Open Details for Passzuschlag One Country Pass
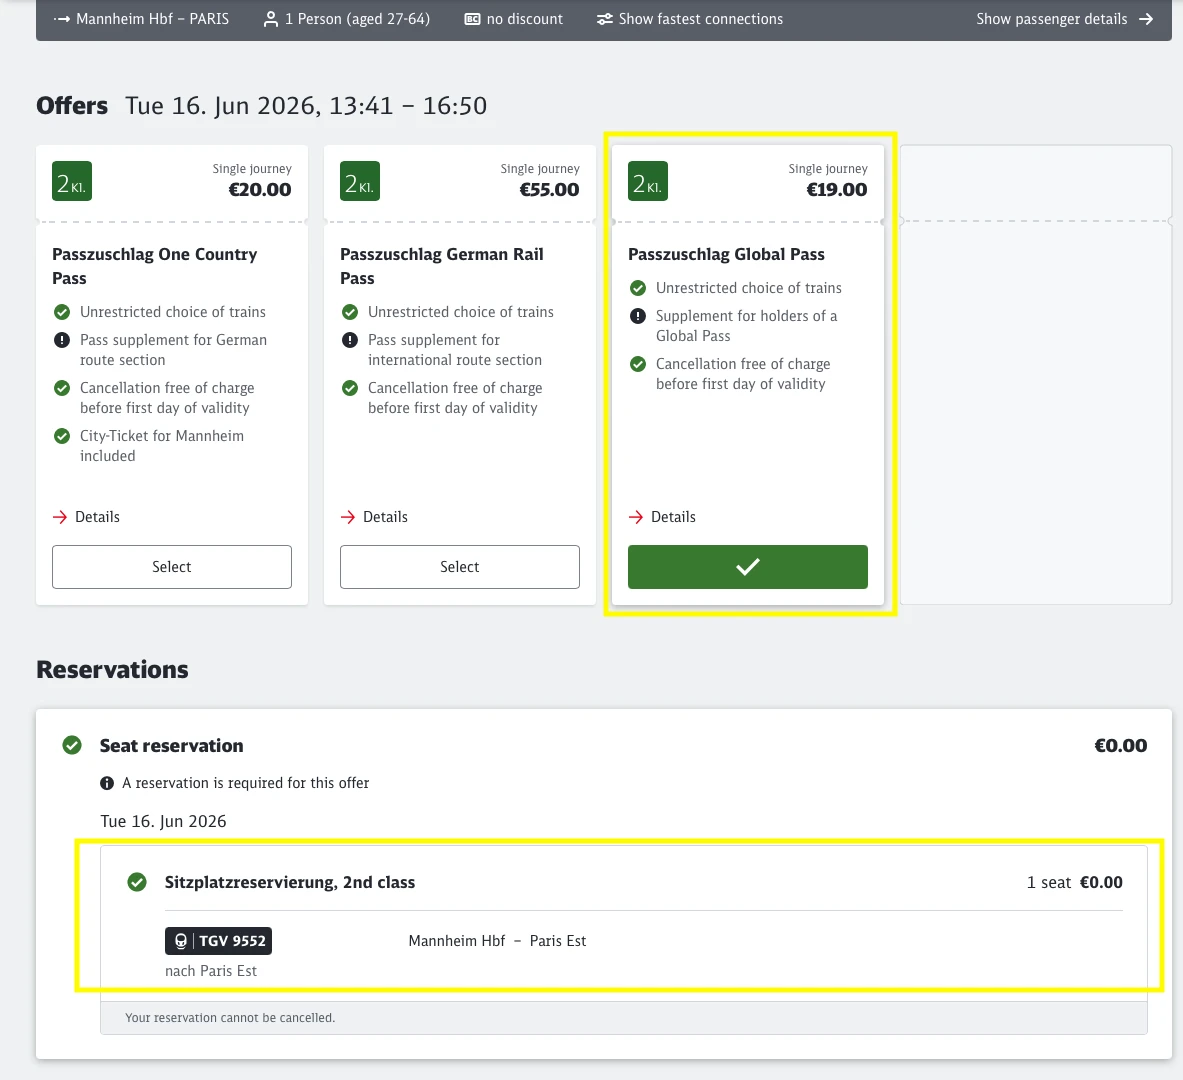This screenshot has height=1080, width=1183. tap(86, 517)
